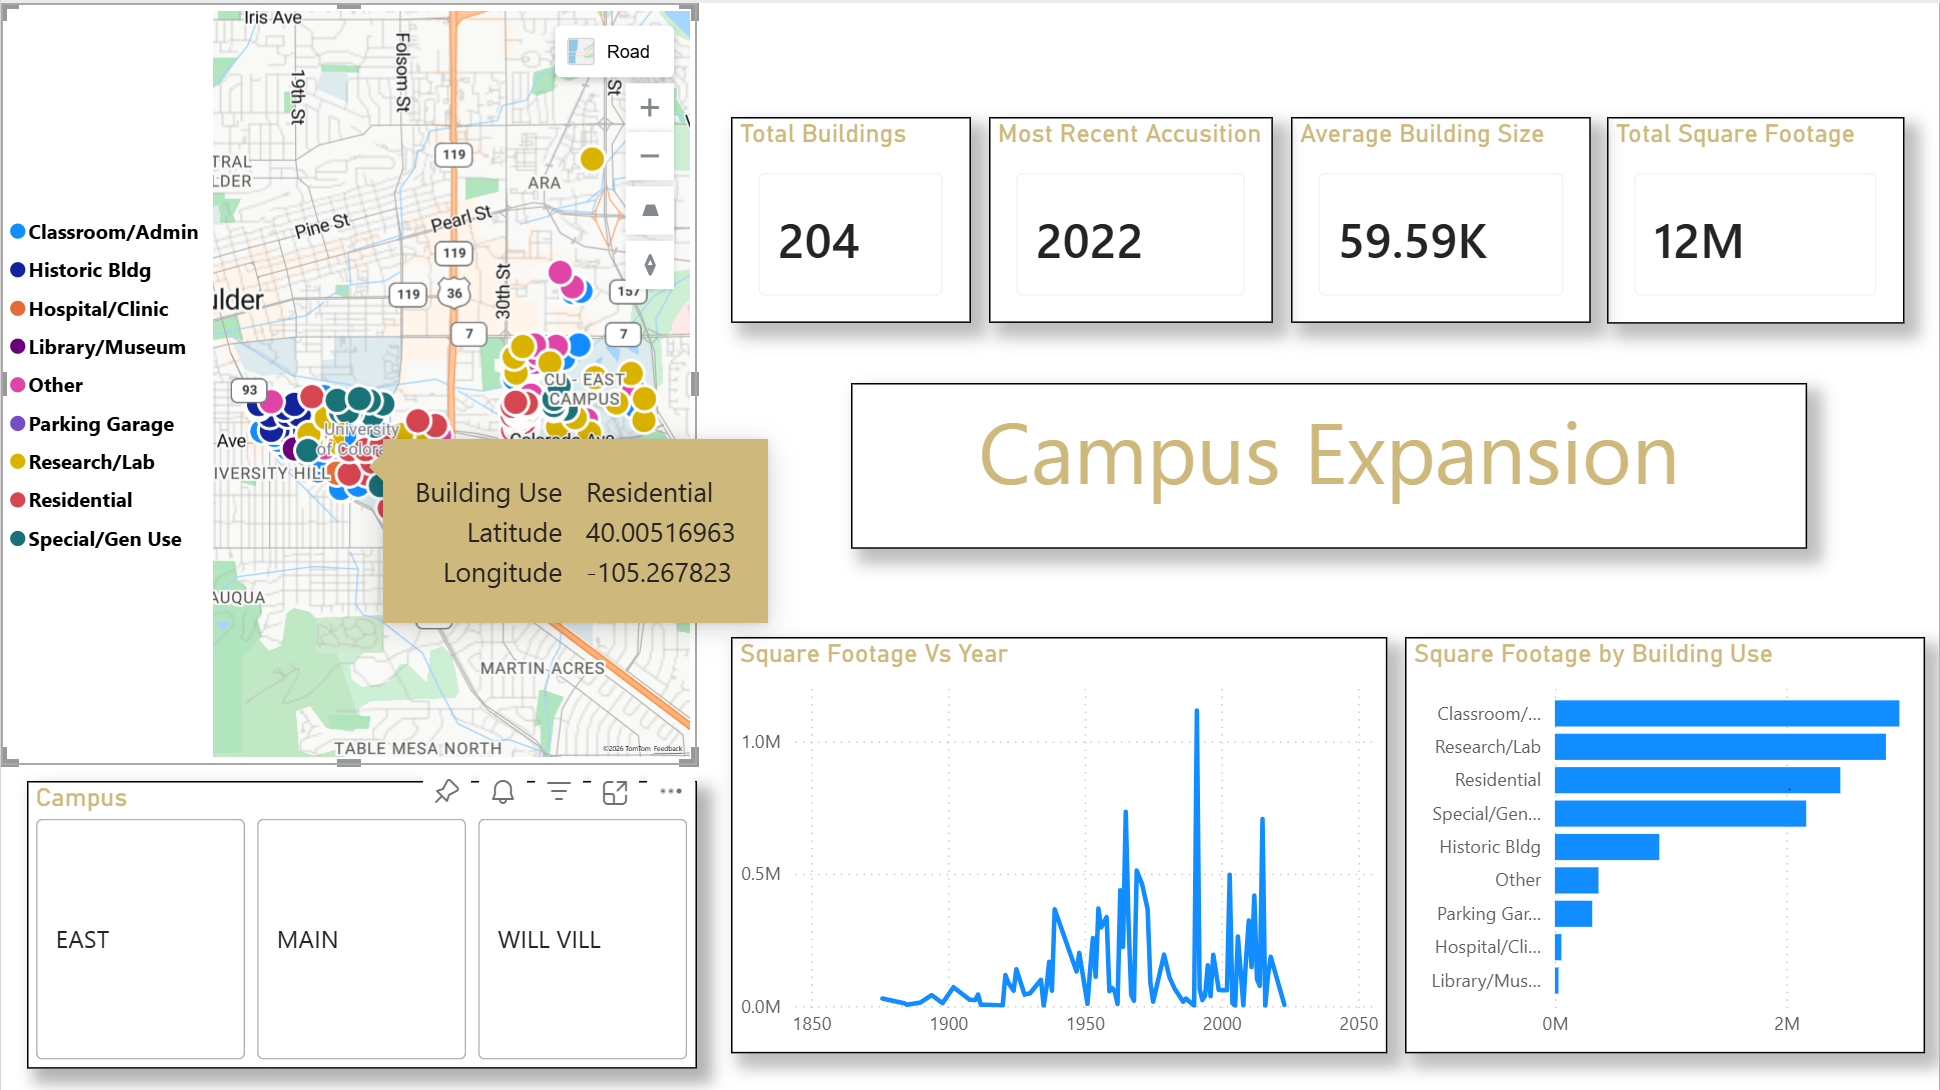The width and height of the screenshot is (1940, 1090).
Task: Open Campus visual in focus mode
Action: (615, 792)
